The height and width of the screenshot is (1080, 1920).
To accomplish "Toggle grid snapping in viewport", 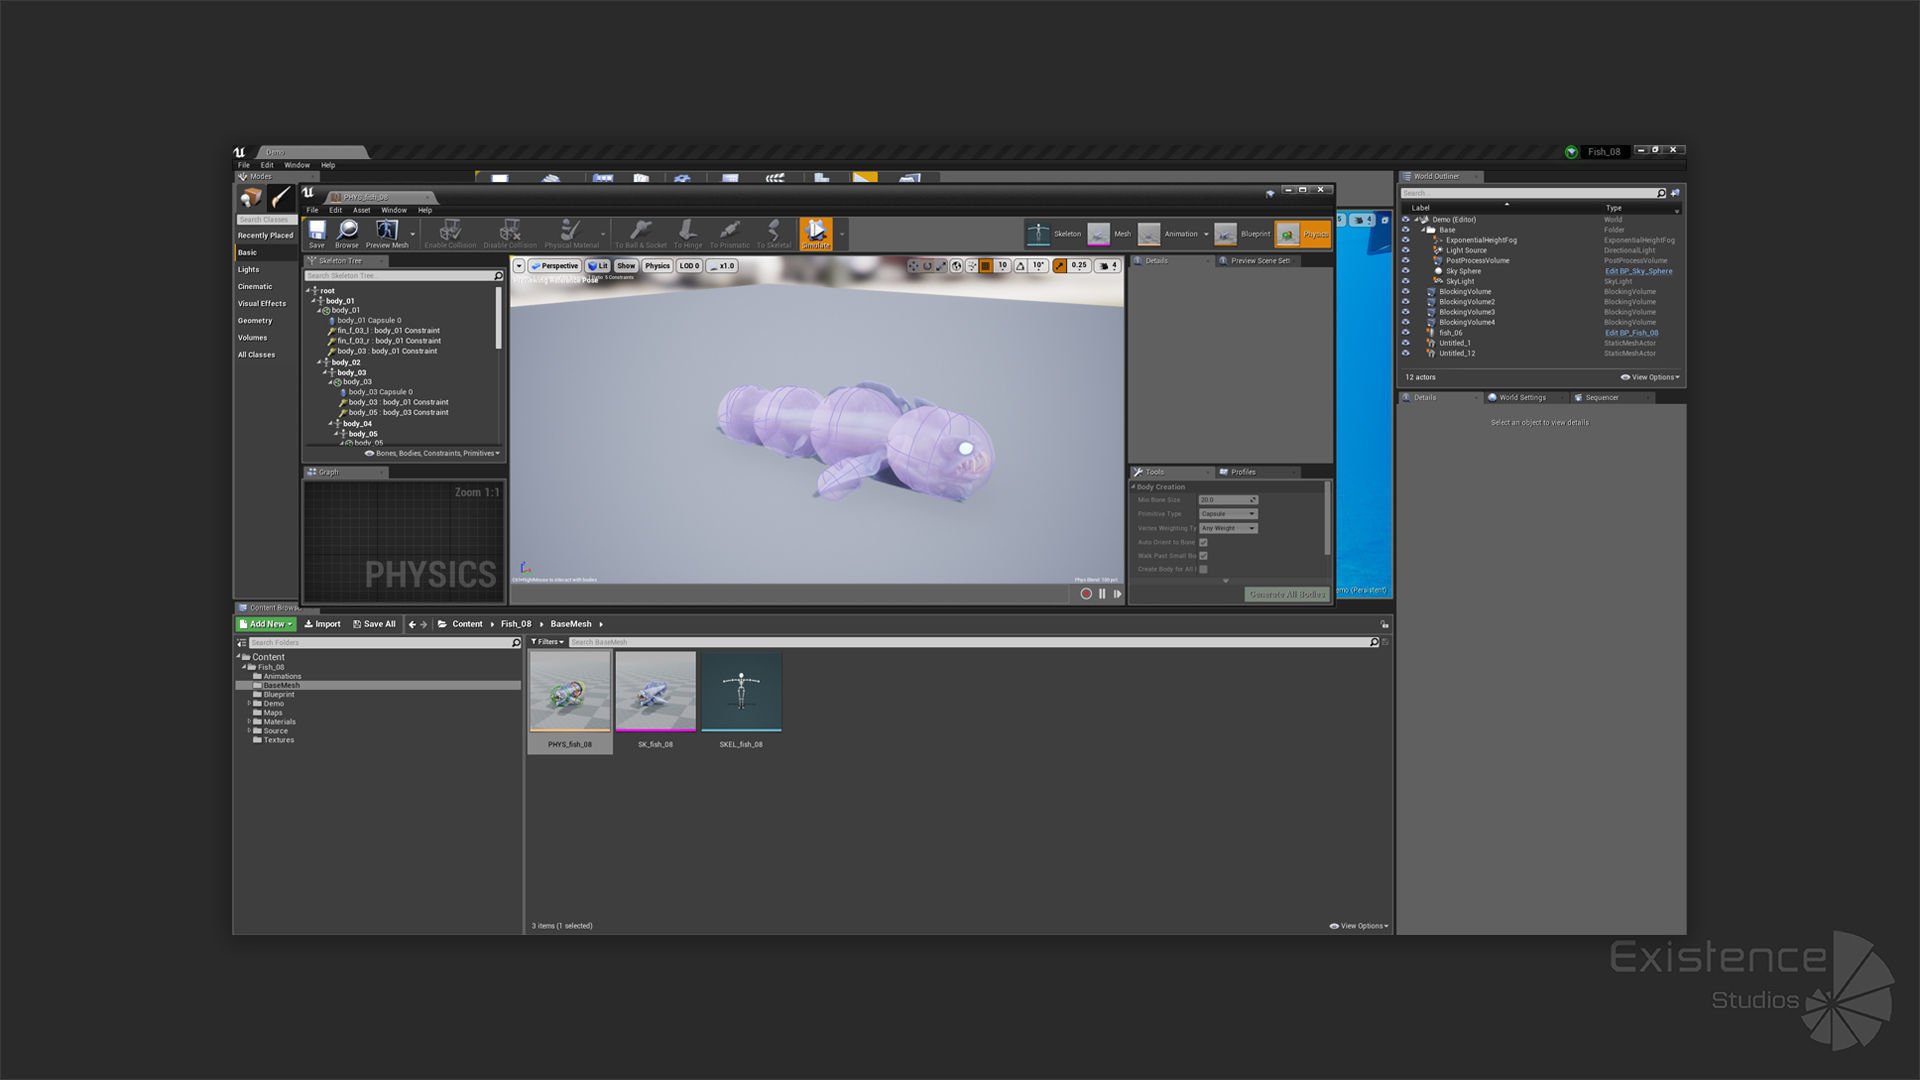I will pos(985,266).
